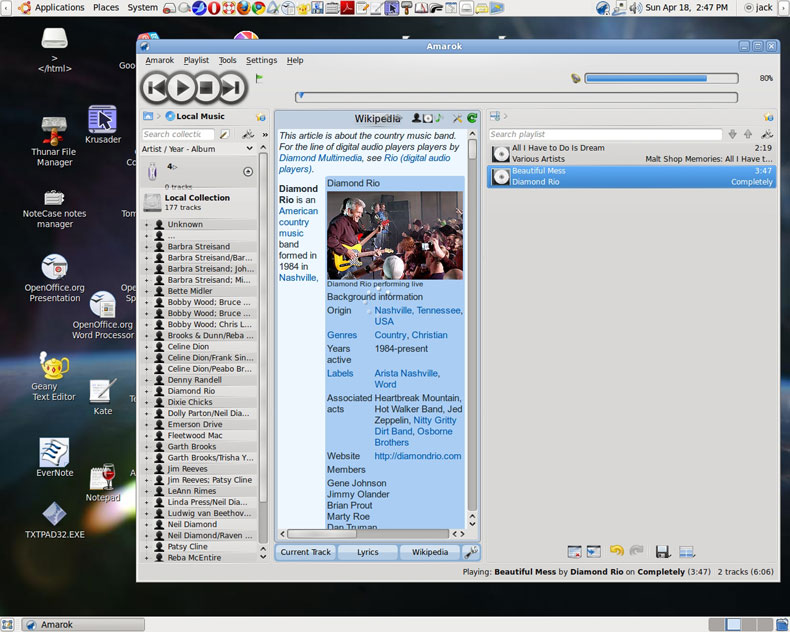
Task: Show active track playlist icon
Action: pos(594,552)
